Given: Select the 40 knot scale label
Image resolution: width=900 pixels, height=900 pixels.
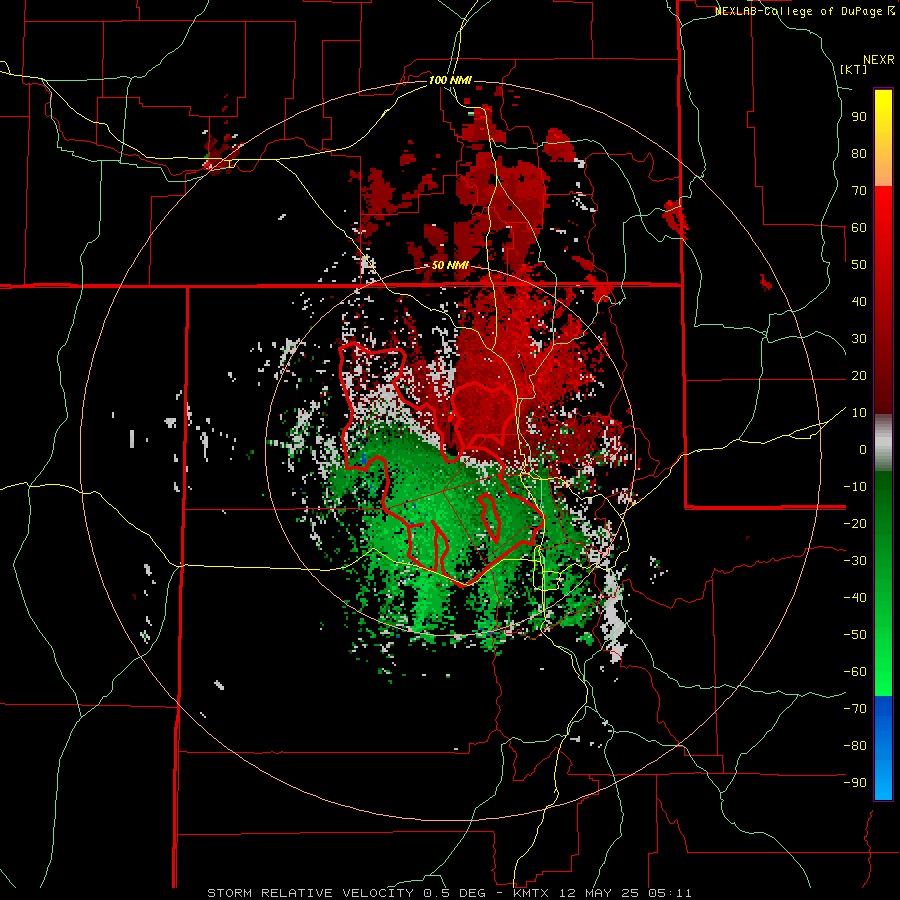Looking at the screenshot, I should (859, 301).
